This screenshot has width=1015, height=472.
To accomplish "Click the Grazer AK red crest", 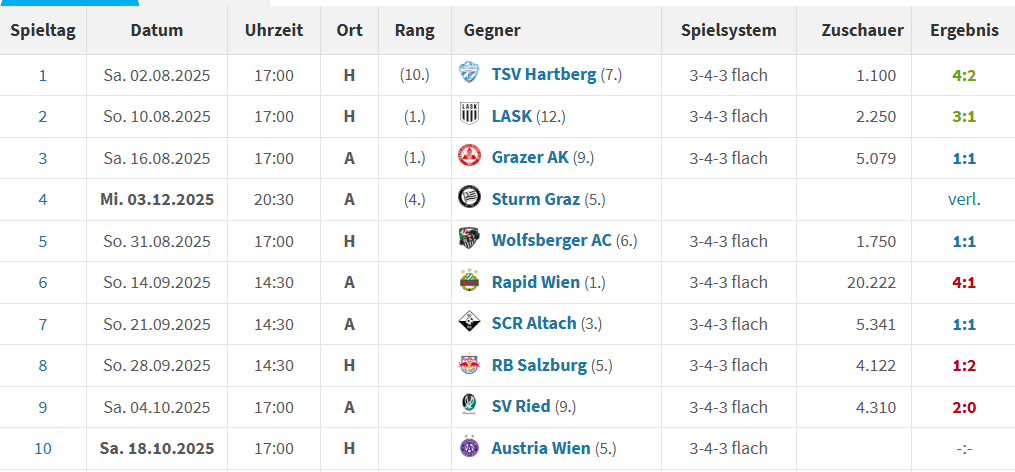I will 468,158.
